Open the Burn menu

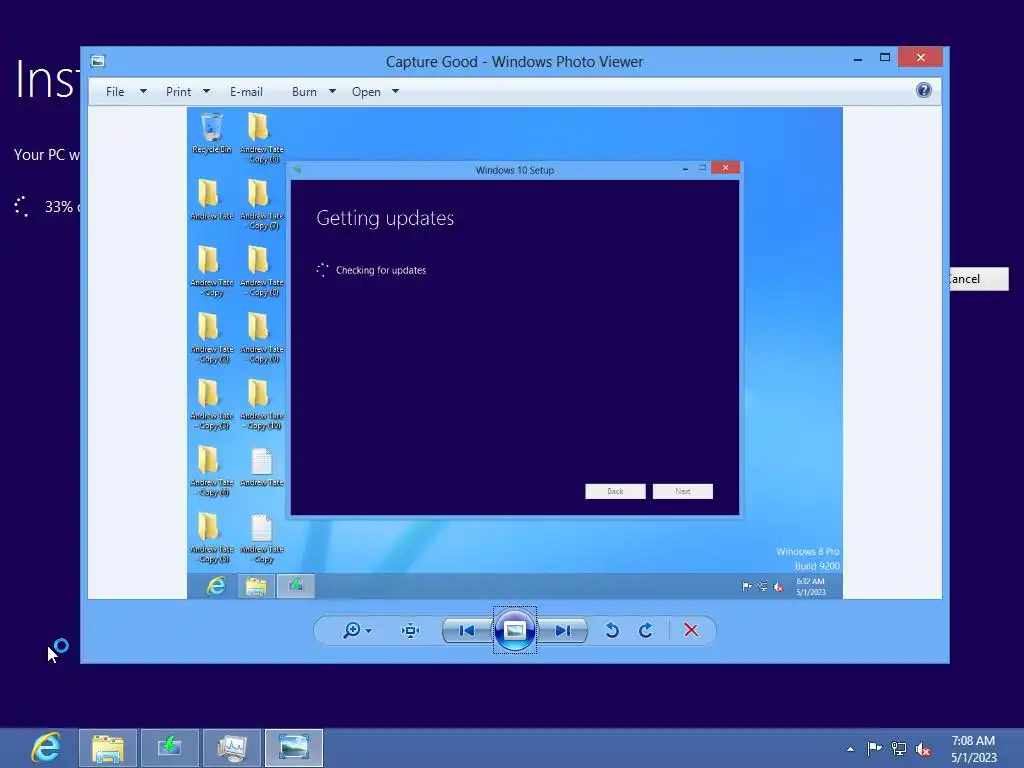point(304,92)
